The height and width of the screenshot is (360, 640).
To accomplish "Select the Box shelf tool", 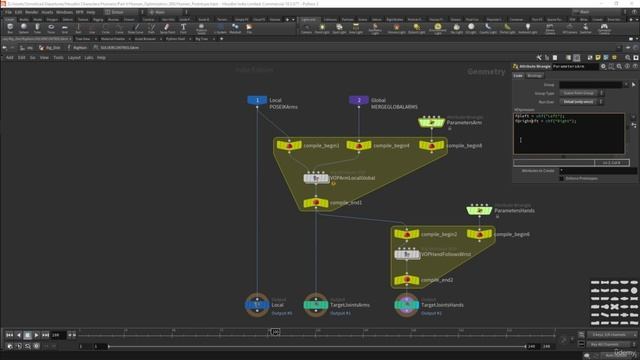I will point(10,28).
